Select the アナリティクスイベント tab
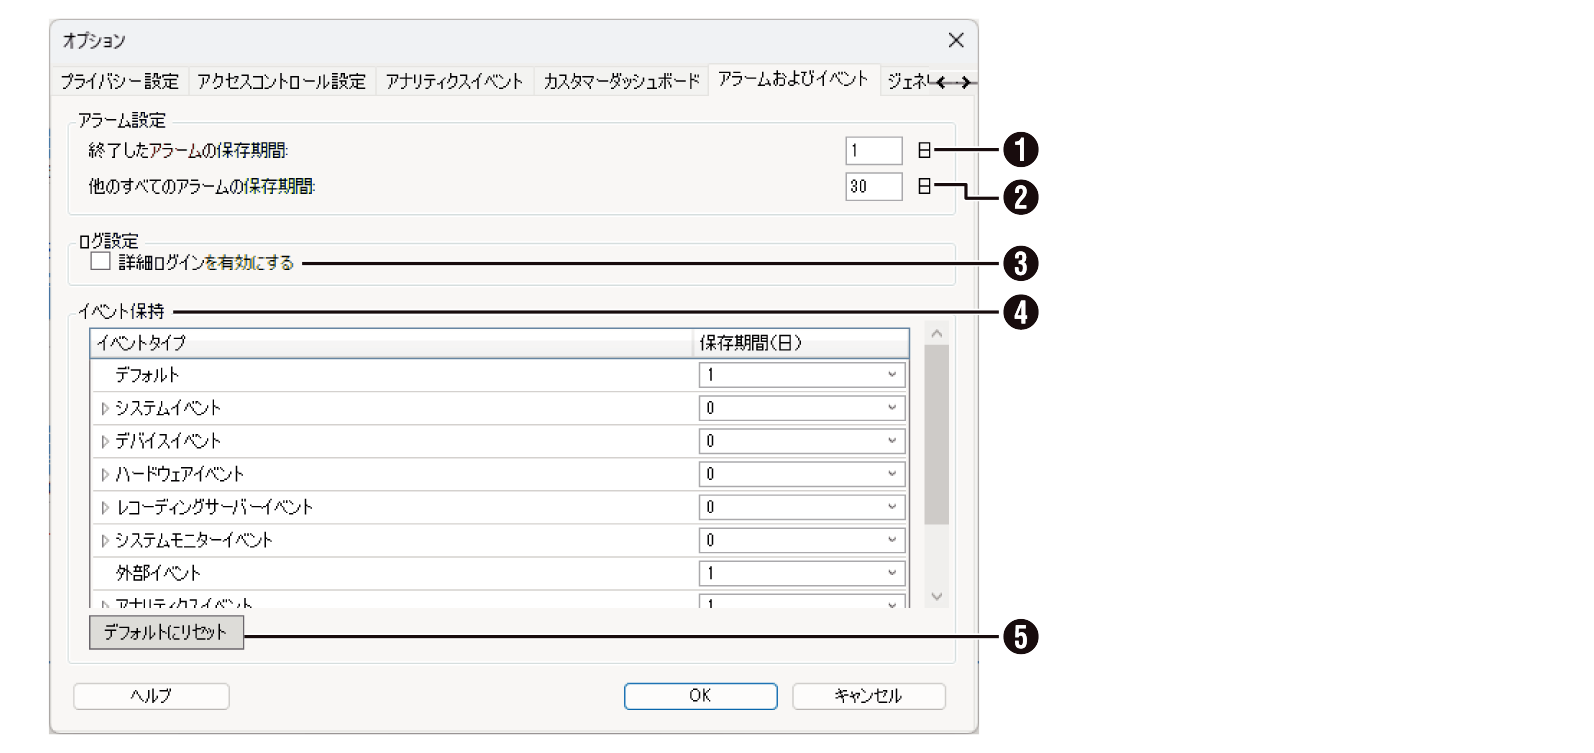The width and height of the screenshot is (1594, 753). 454,81
